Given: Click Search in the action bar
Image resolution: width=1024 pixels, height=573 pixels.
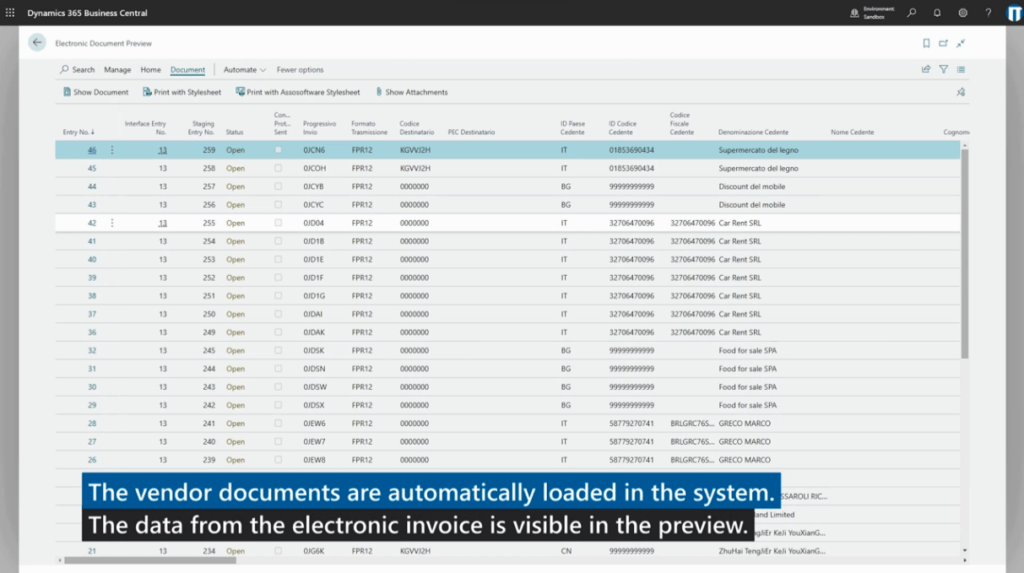Looking at the screenshot, I should (x=77, y=69).
